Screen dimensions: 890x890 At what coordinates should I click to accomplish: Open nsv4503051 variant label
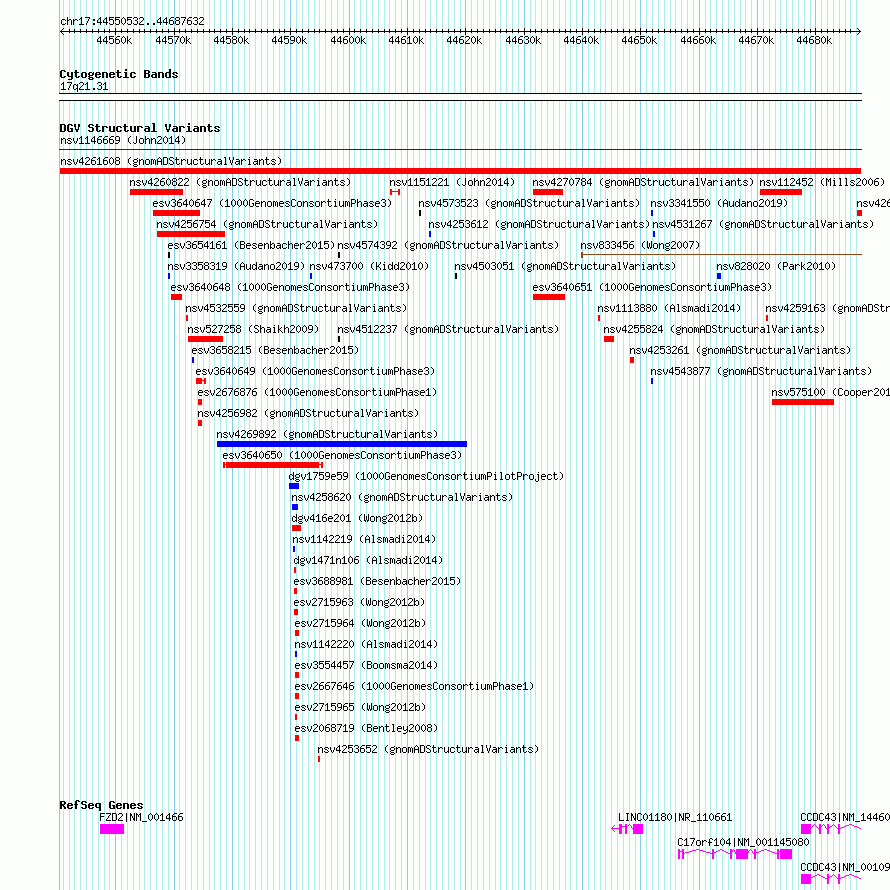pos(565,266)
